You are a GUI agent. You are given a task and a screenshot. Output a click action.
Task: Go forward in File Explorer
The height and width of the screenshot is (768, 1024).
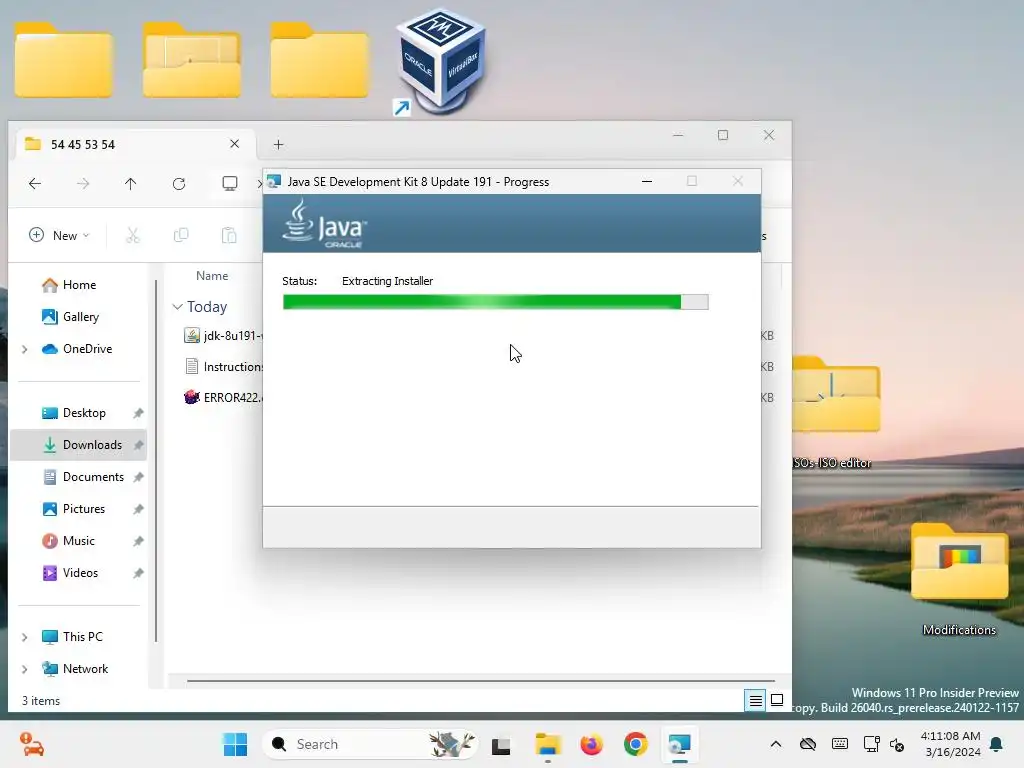click(x=83, y=184)
